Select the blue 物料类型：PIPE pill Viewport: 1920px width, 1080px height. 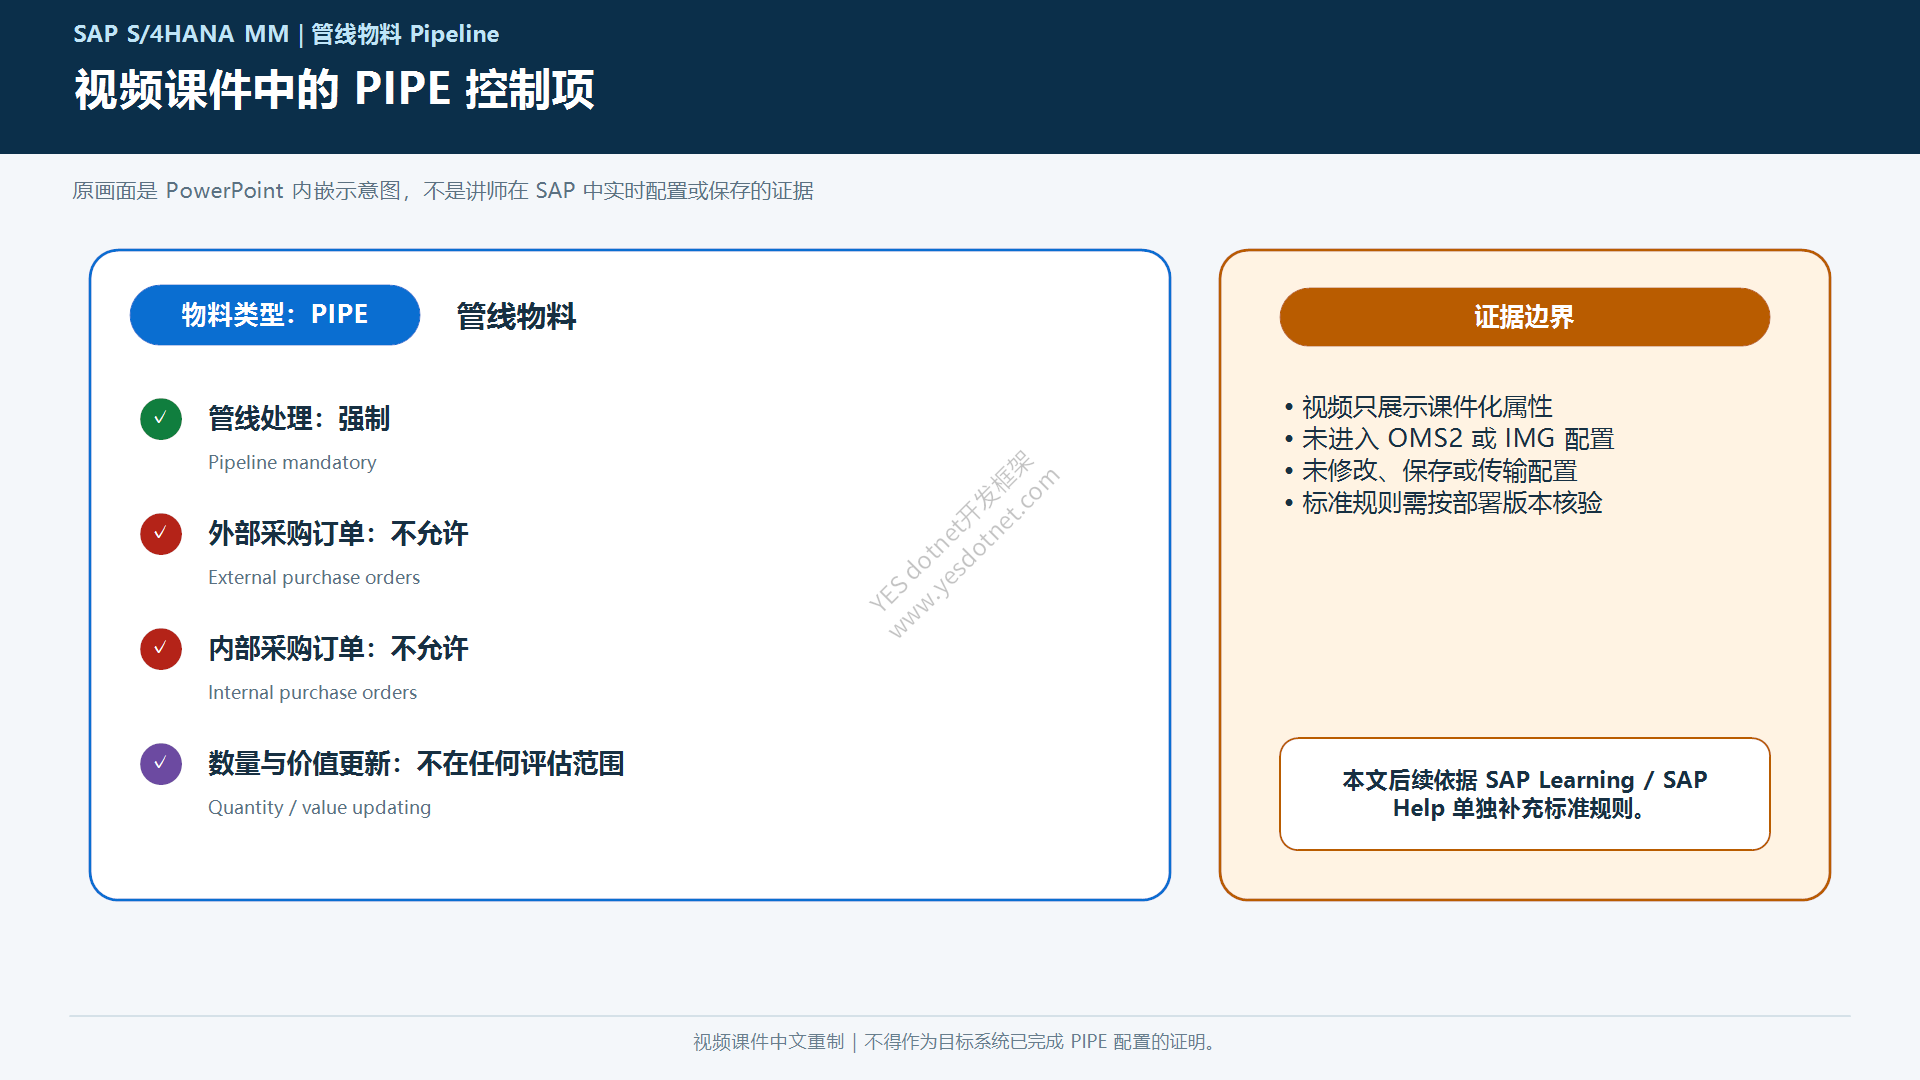pyautogui.click(x=275, y=315)
